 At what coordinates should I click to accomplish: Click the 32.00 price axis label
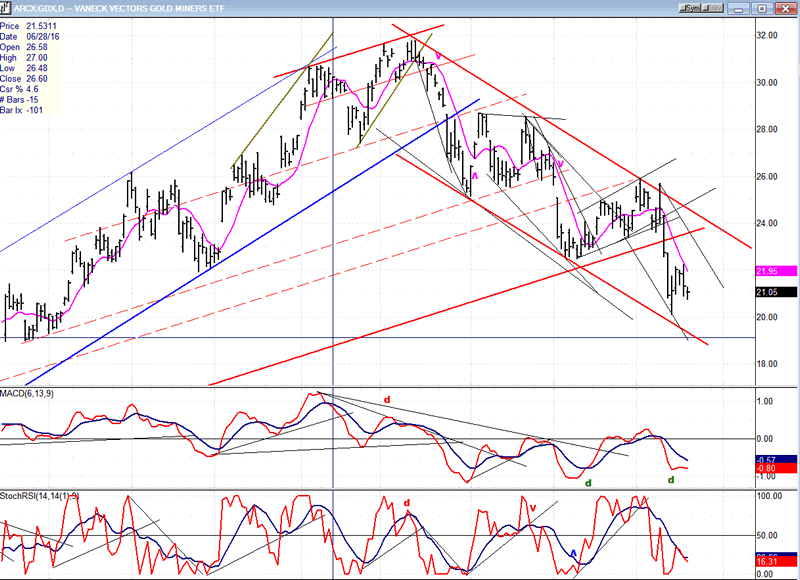pyautogui.click(x=767, y=35)
